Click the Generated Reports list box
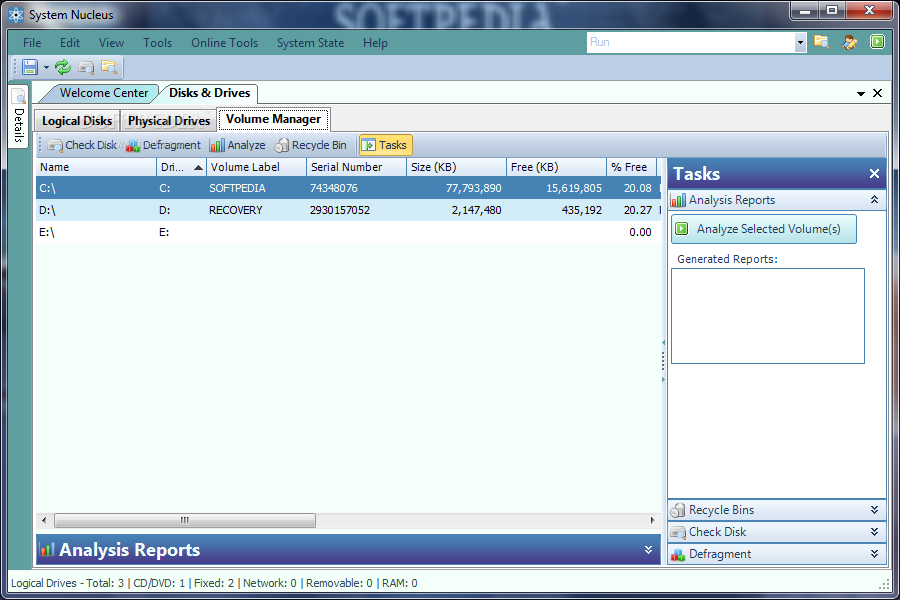The image size is (900, 600). coord(768,316)
